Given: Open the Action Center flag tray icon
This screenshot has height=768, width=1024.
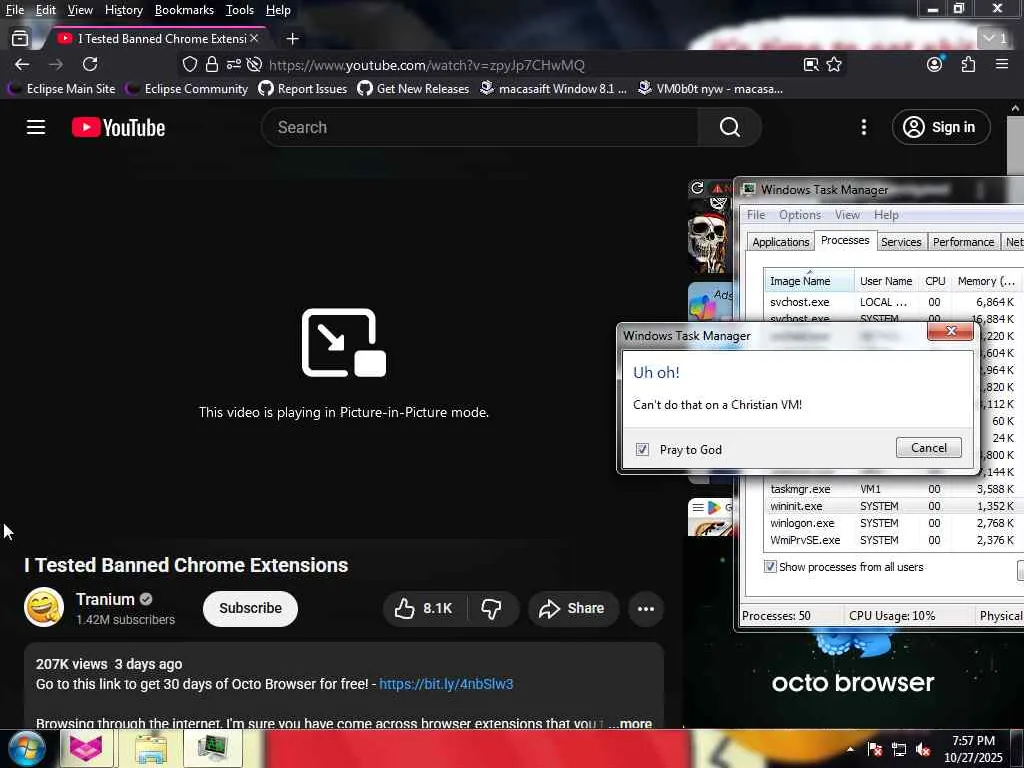Looking at the screenshot, I should click(x=875, y=750).
